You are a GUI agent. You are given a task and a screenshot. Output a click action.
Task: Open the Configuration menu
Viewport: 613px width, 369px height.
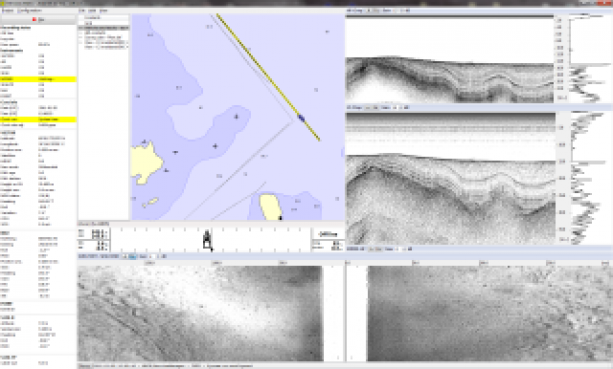[30, 11]
